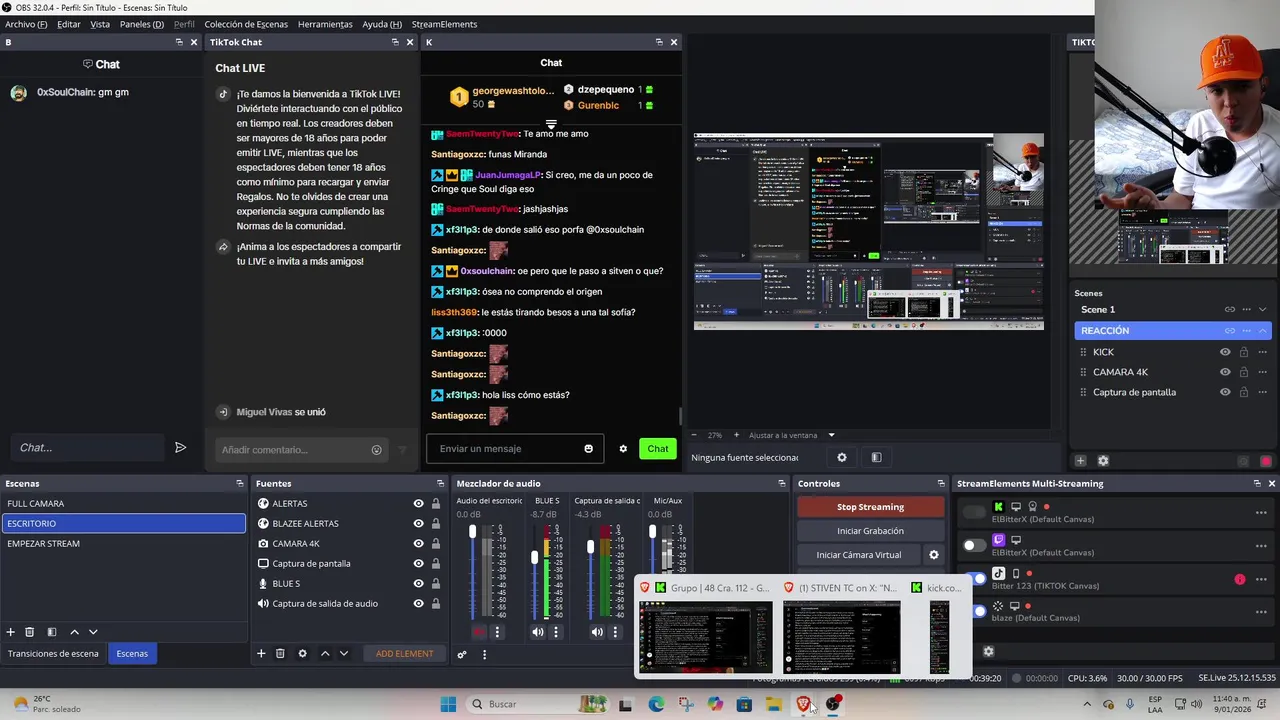Adjust the Audio del escritorio volume fader

tap(473, 533)
